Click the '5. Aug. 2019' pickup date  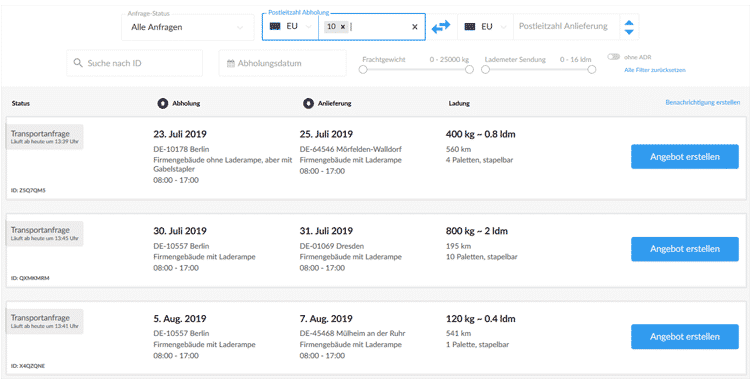(180, 319)
